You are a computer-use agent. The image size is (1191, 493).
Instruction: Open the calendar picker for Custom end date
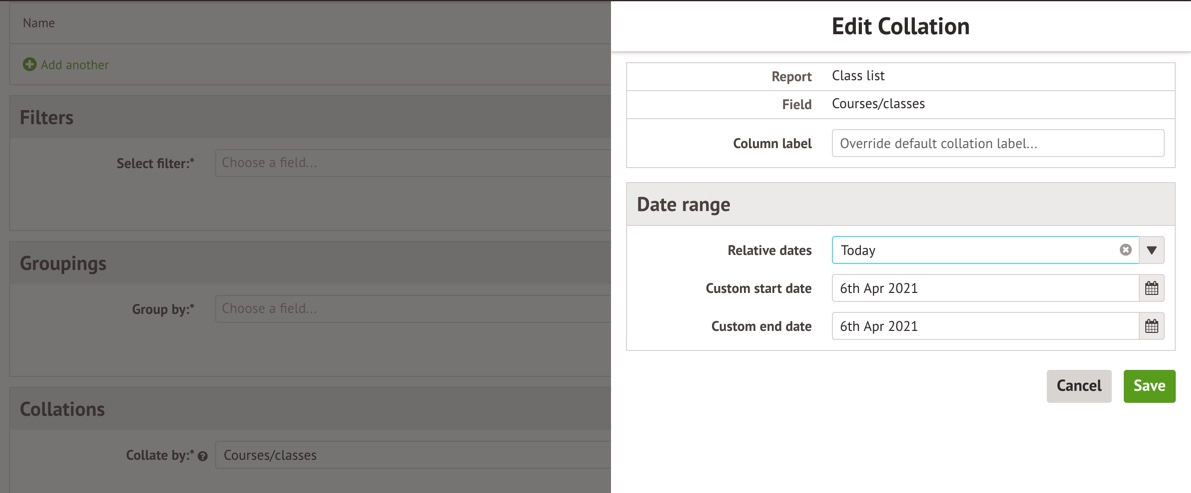pos(1152,326)
